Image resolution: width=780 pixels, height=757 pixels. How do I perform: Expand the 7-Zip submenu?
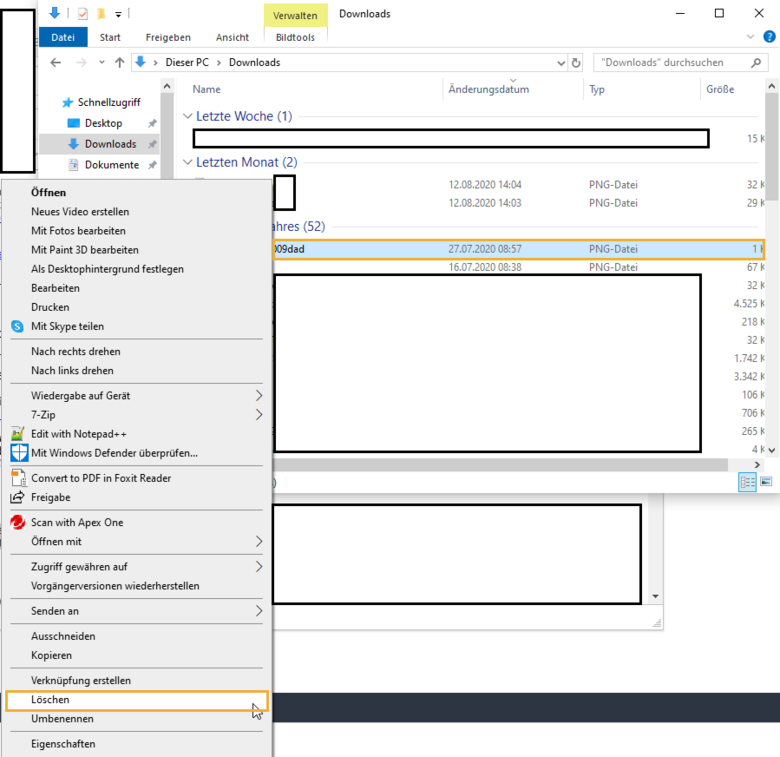click(259, 415)
